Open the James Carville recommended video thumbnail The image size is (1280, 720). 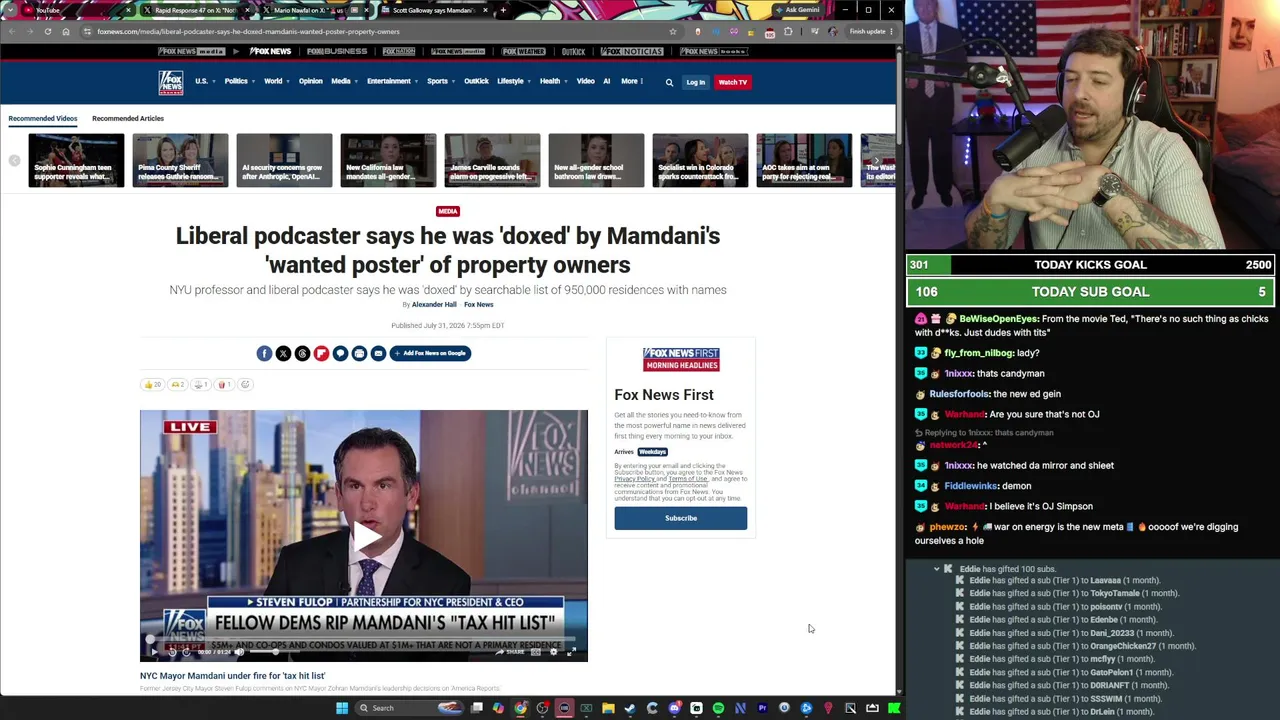point(492,160)
